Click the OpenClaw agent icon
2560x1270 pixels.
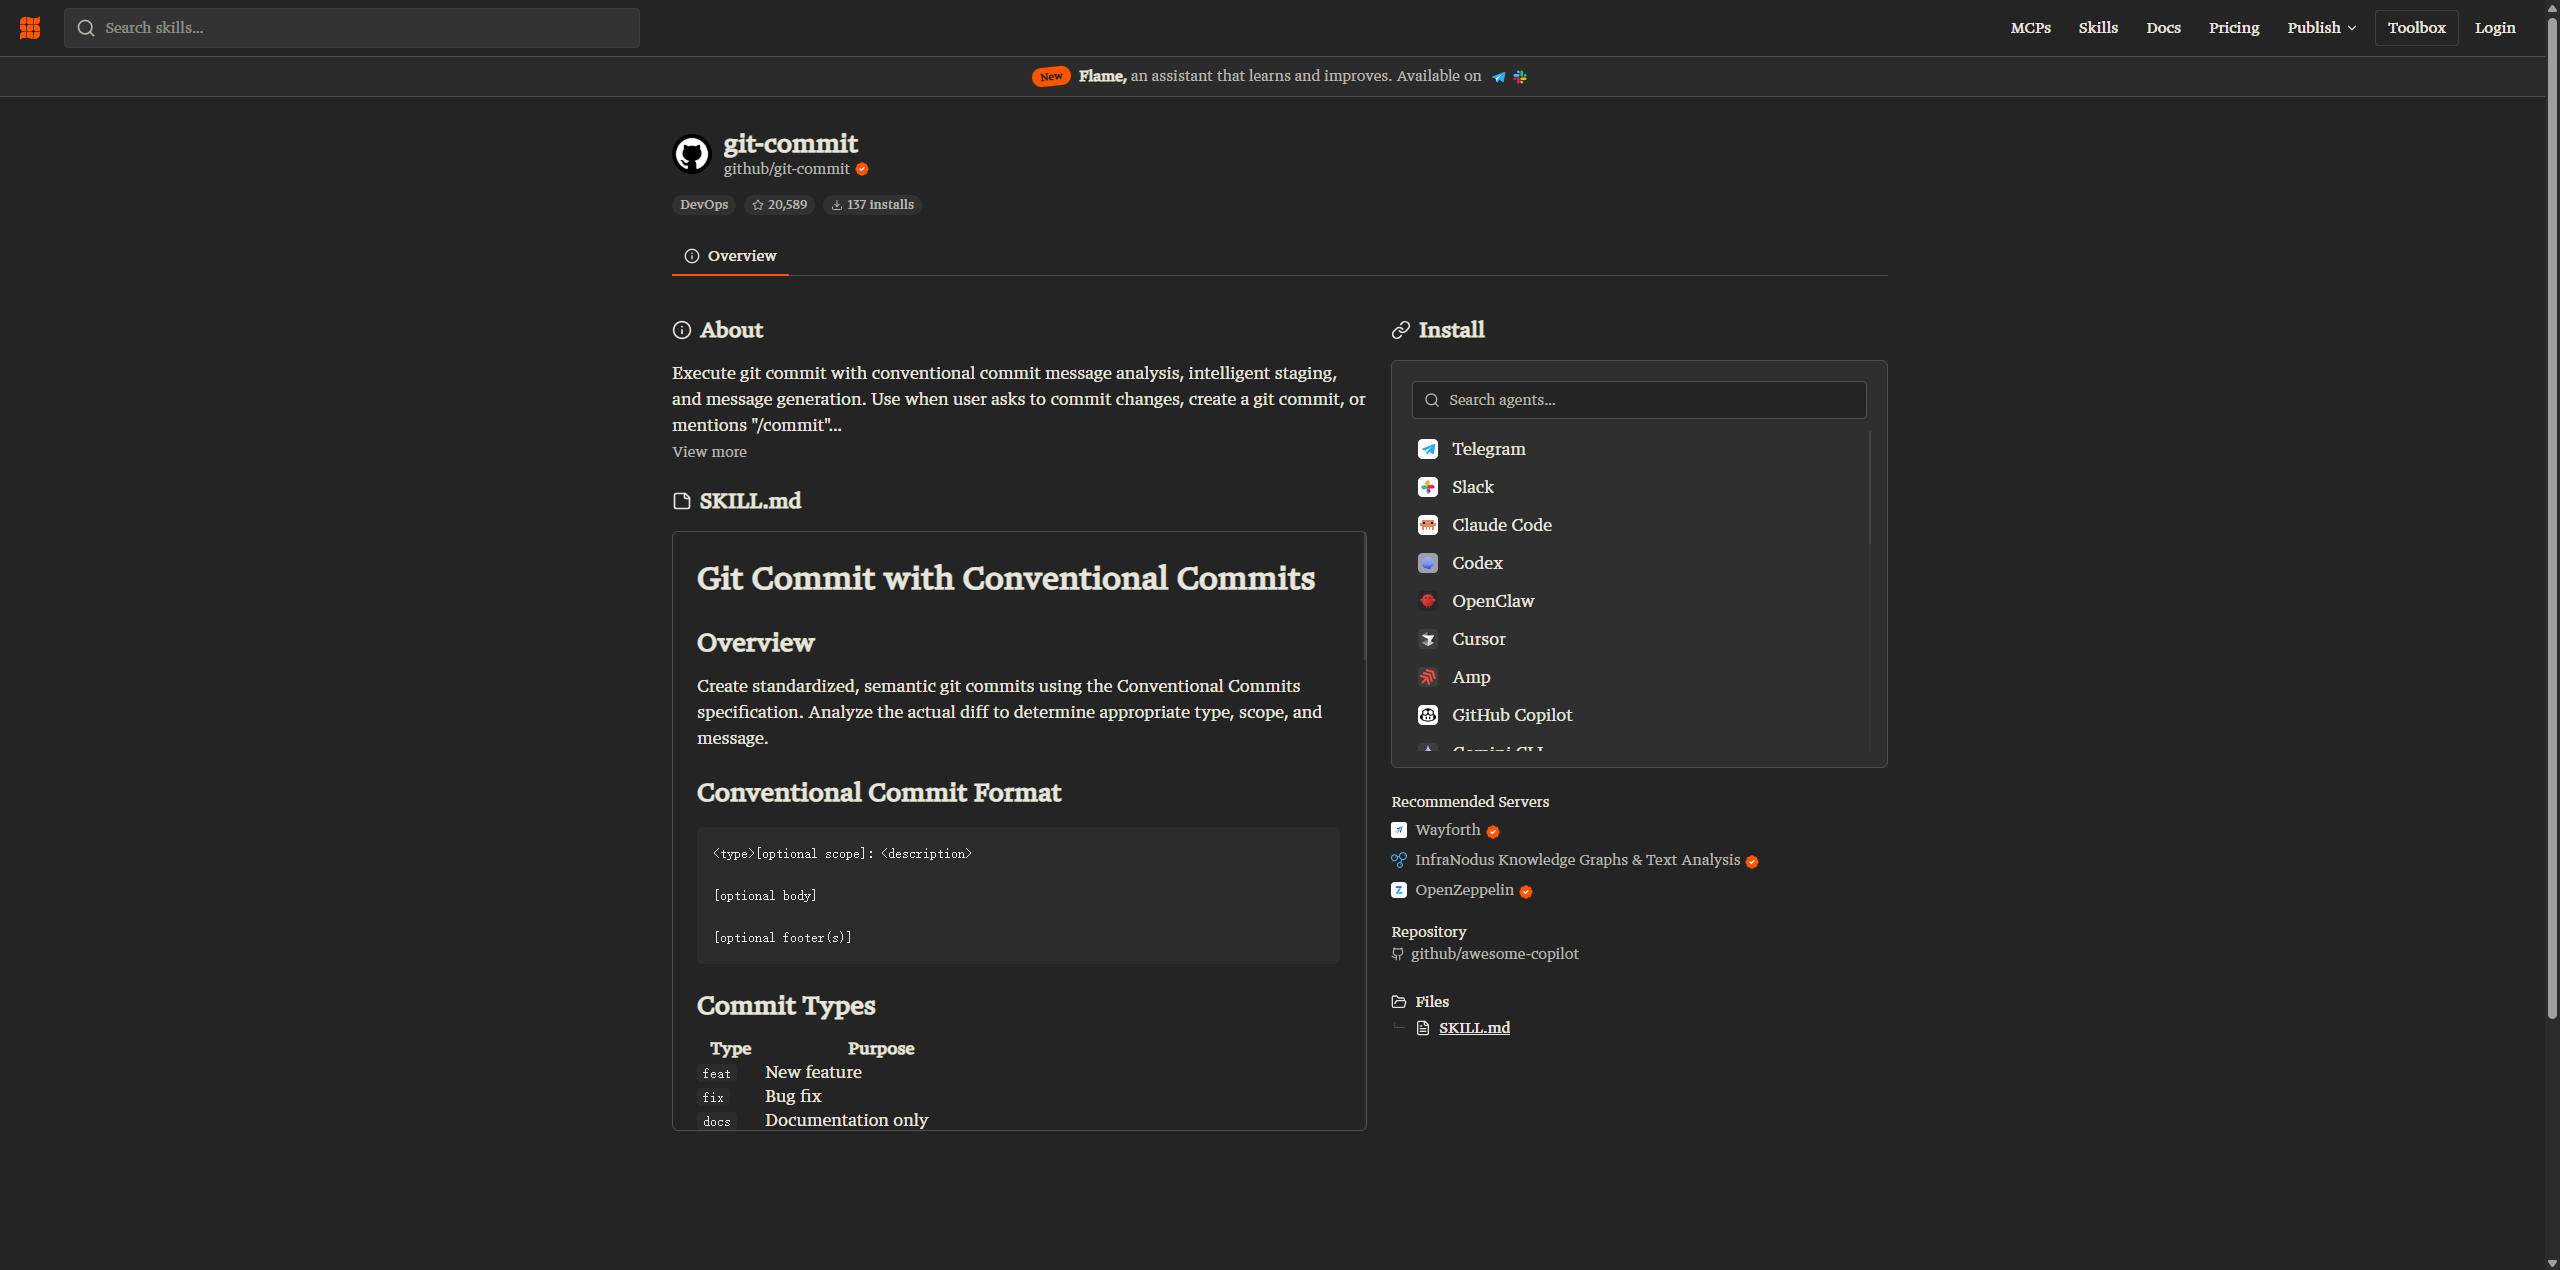(x=1428, y=601)
